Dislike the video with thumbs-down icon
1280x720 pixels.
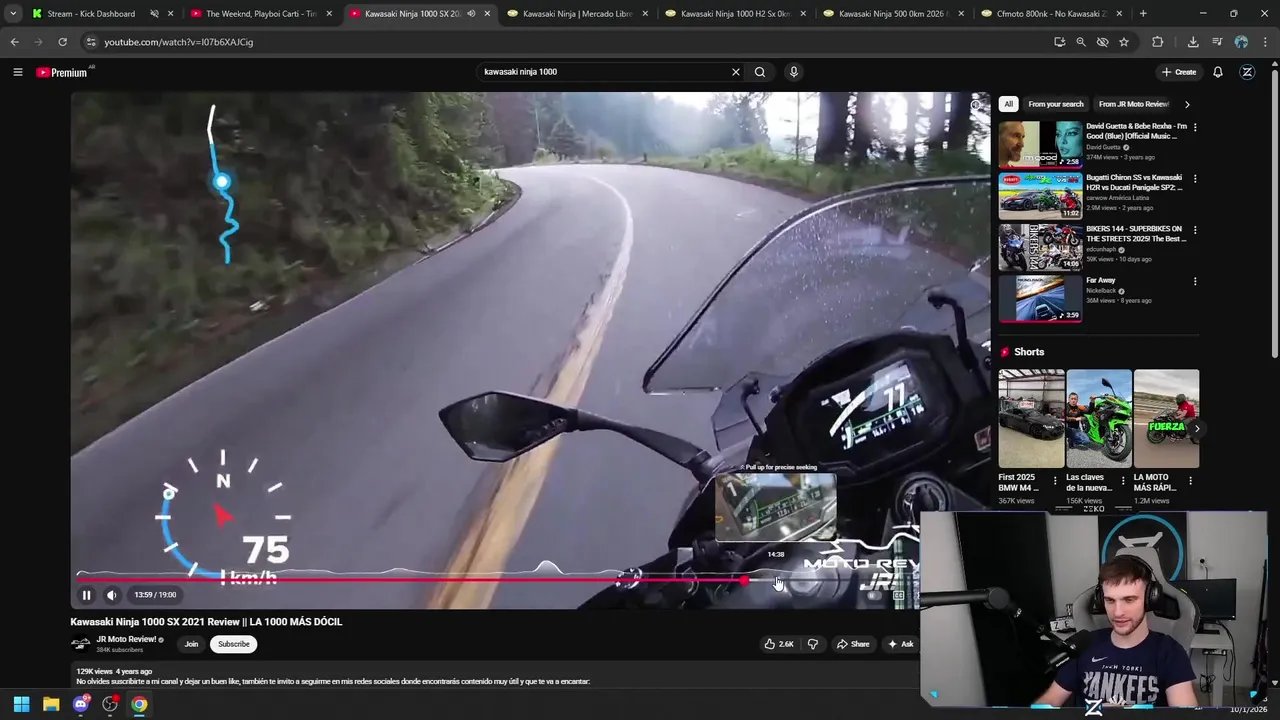(812, 644)
